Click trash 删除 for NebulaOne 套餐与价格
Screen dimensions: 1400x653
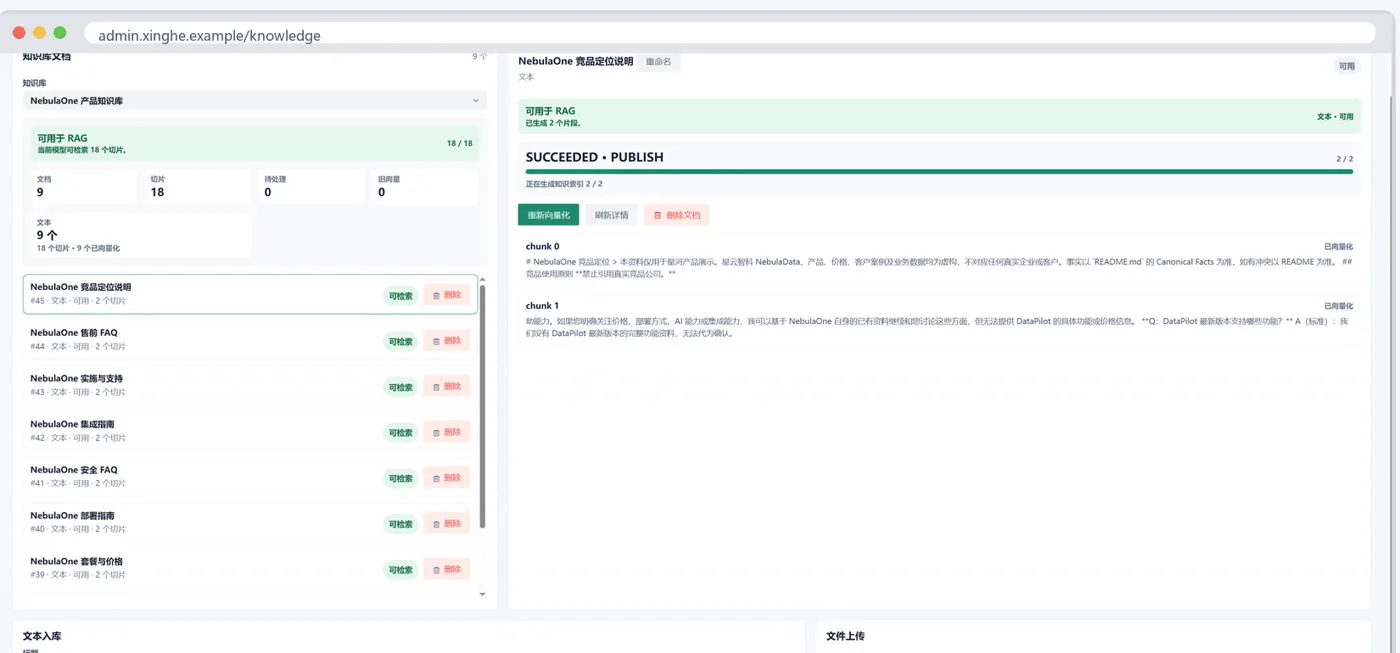(446, 569)
